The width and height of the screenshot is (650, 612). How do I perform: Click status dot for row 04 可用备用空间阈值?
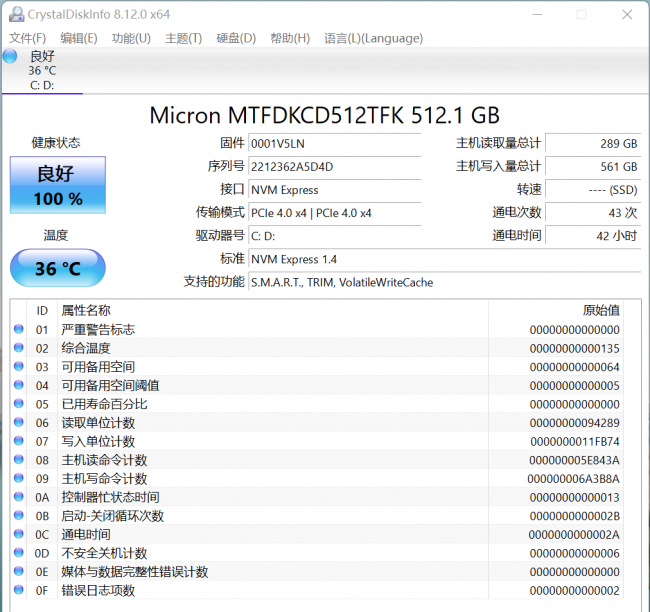[19, 385]
